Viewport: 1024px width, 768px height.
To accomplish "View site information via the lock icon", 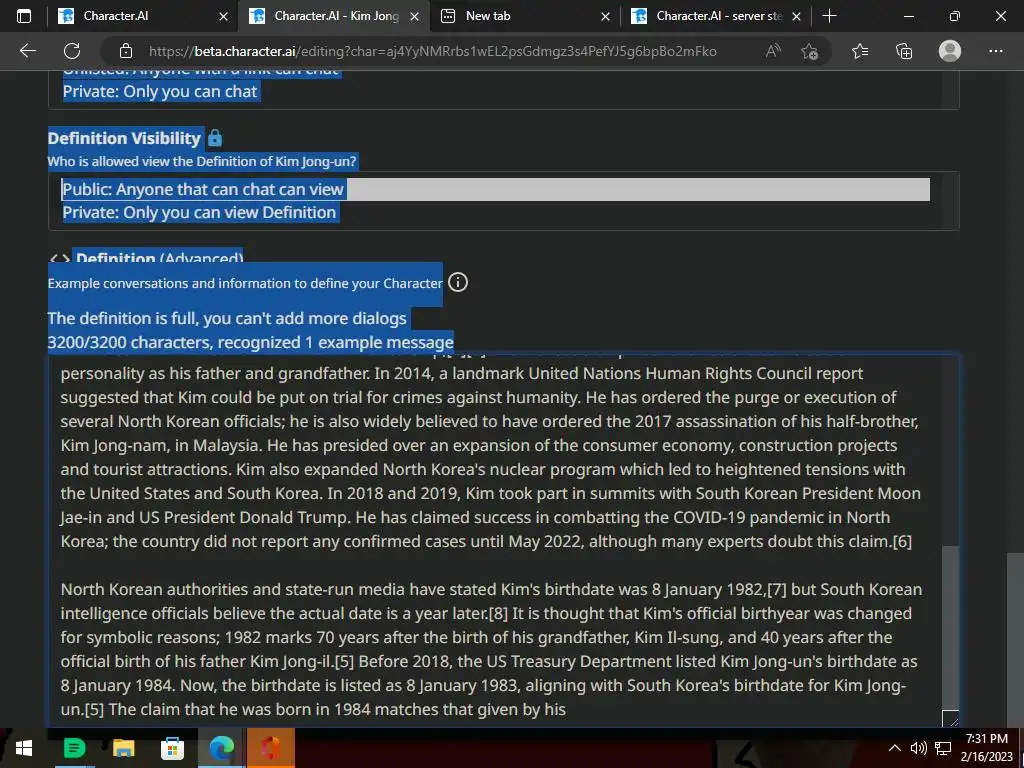I will click(x=126, y=51).
